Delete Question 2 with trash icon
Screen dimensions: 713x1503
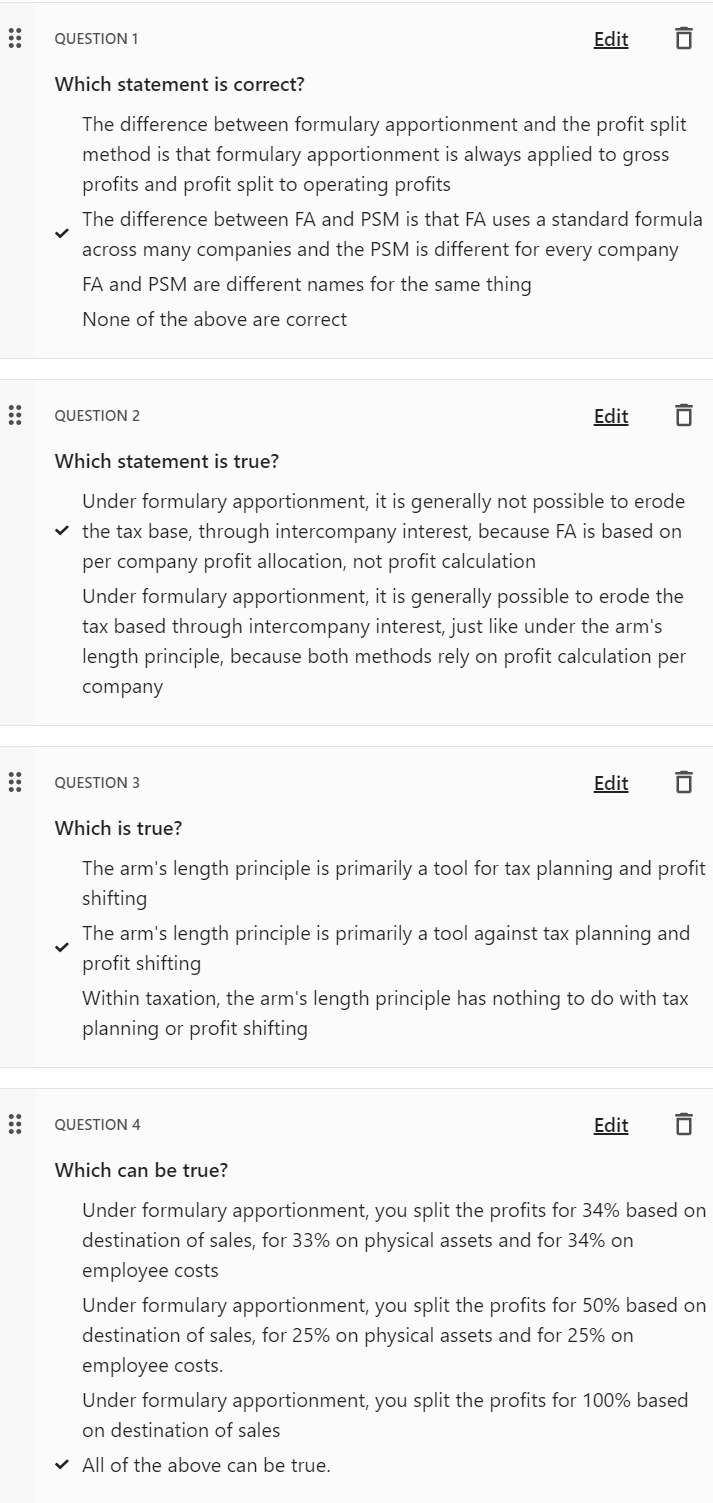684,416
